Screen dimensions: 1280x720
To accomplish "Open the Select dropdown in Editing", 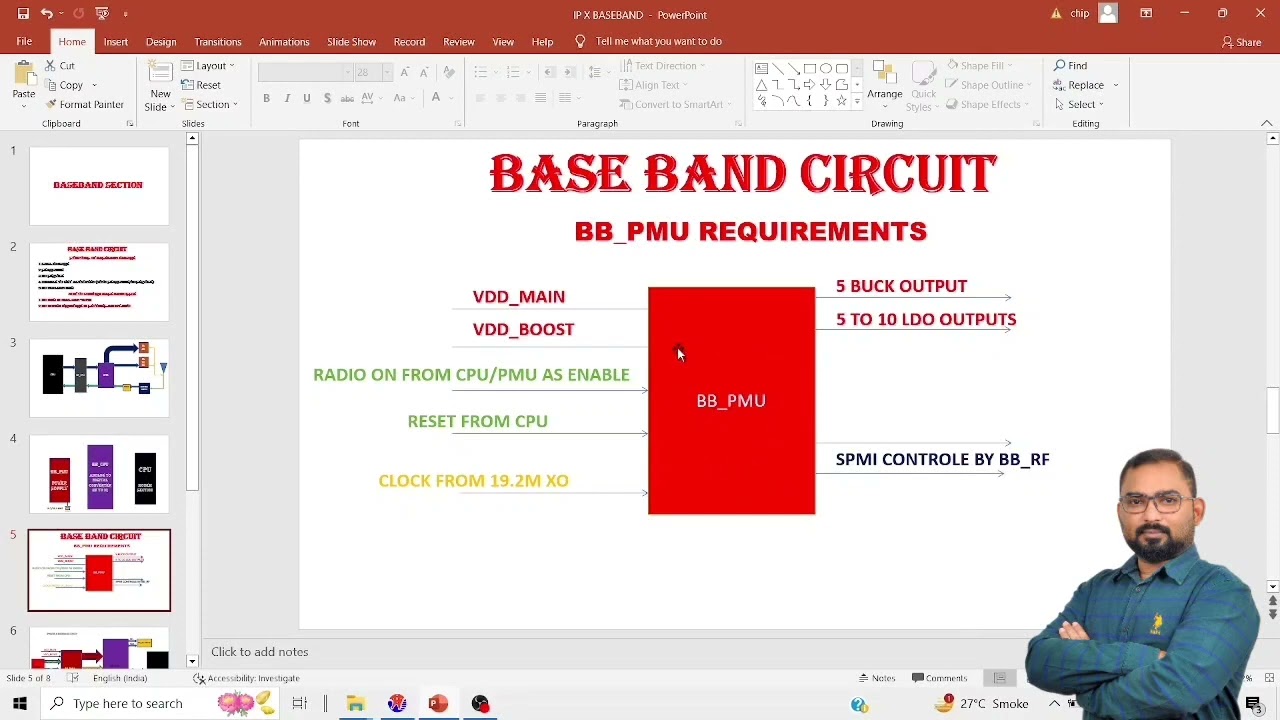I will [1078, 104].
